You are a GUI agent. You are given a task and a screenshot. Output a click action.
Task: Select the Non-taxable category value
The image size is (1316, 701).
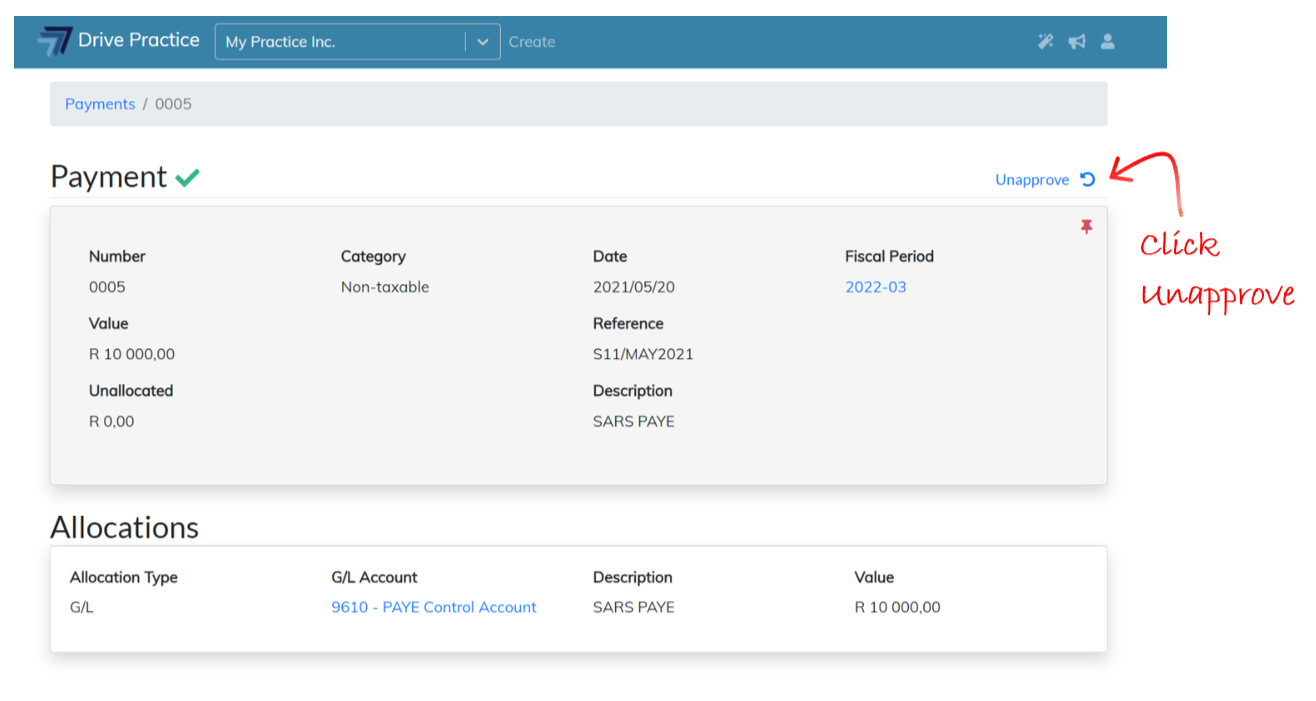coord(385,287)
